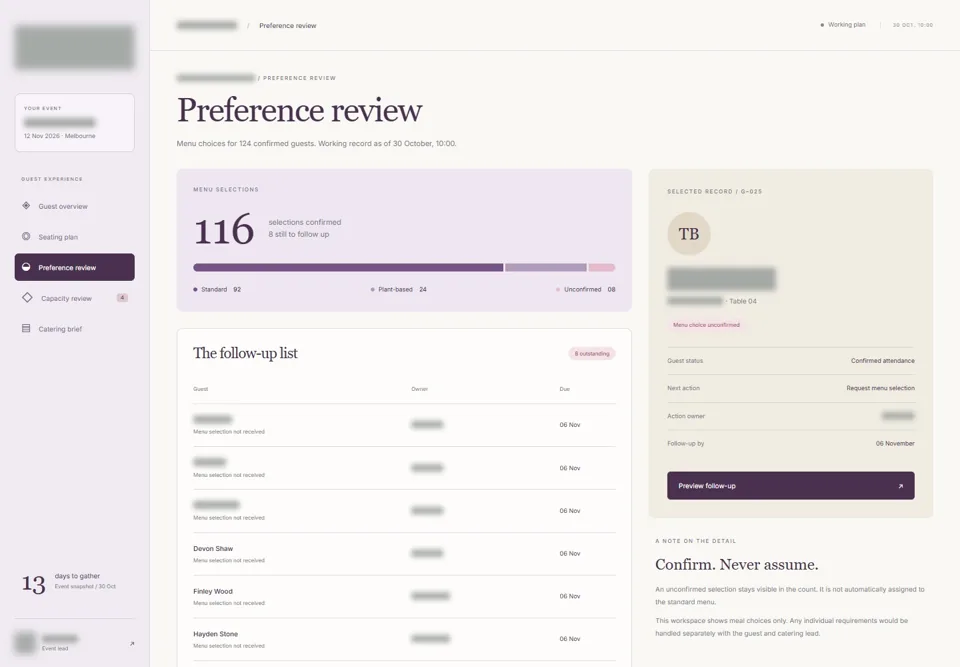Click arrow icon beside Event lead profile
Screen dimensions: 960x667
(x=132, y=644)
